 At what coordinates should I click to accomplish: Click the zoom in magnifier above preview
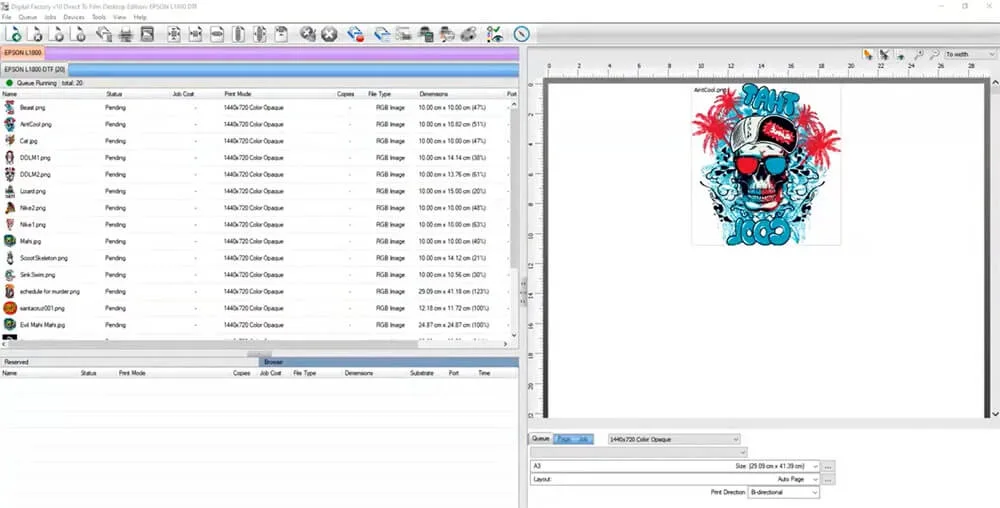(x=919, y=55)
